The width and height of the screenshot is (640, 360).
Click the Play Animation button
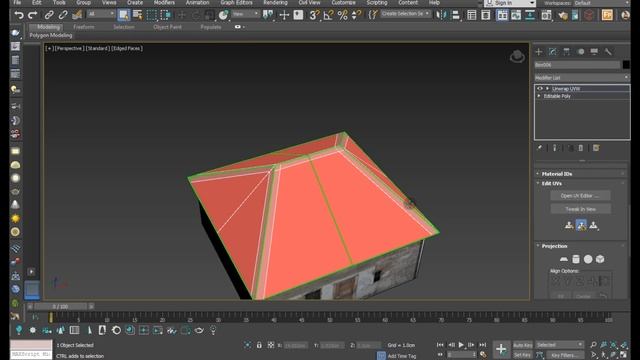point(461,345)
